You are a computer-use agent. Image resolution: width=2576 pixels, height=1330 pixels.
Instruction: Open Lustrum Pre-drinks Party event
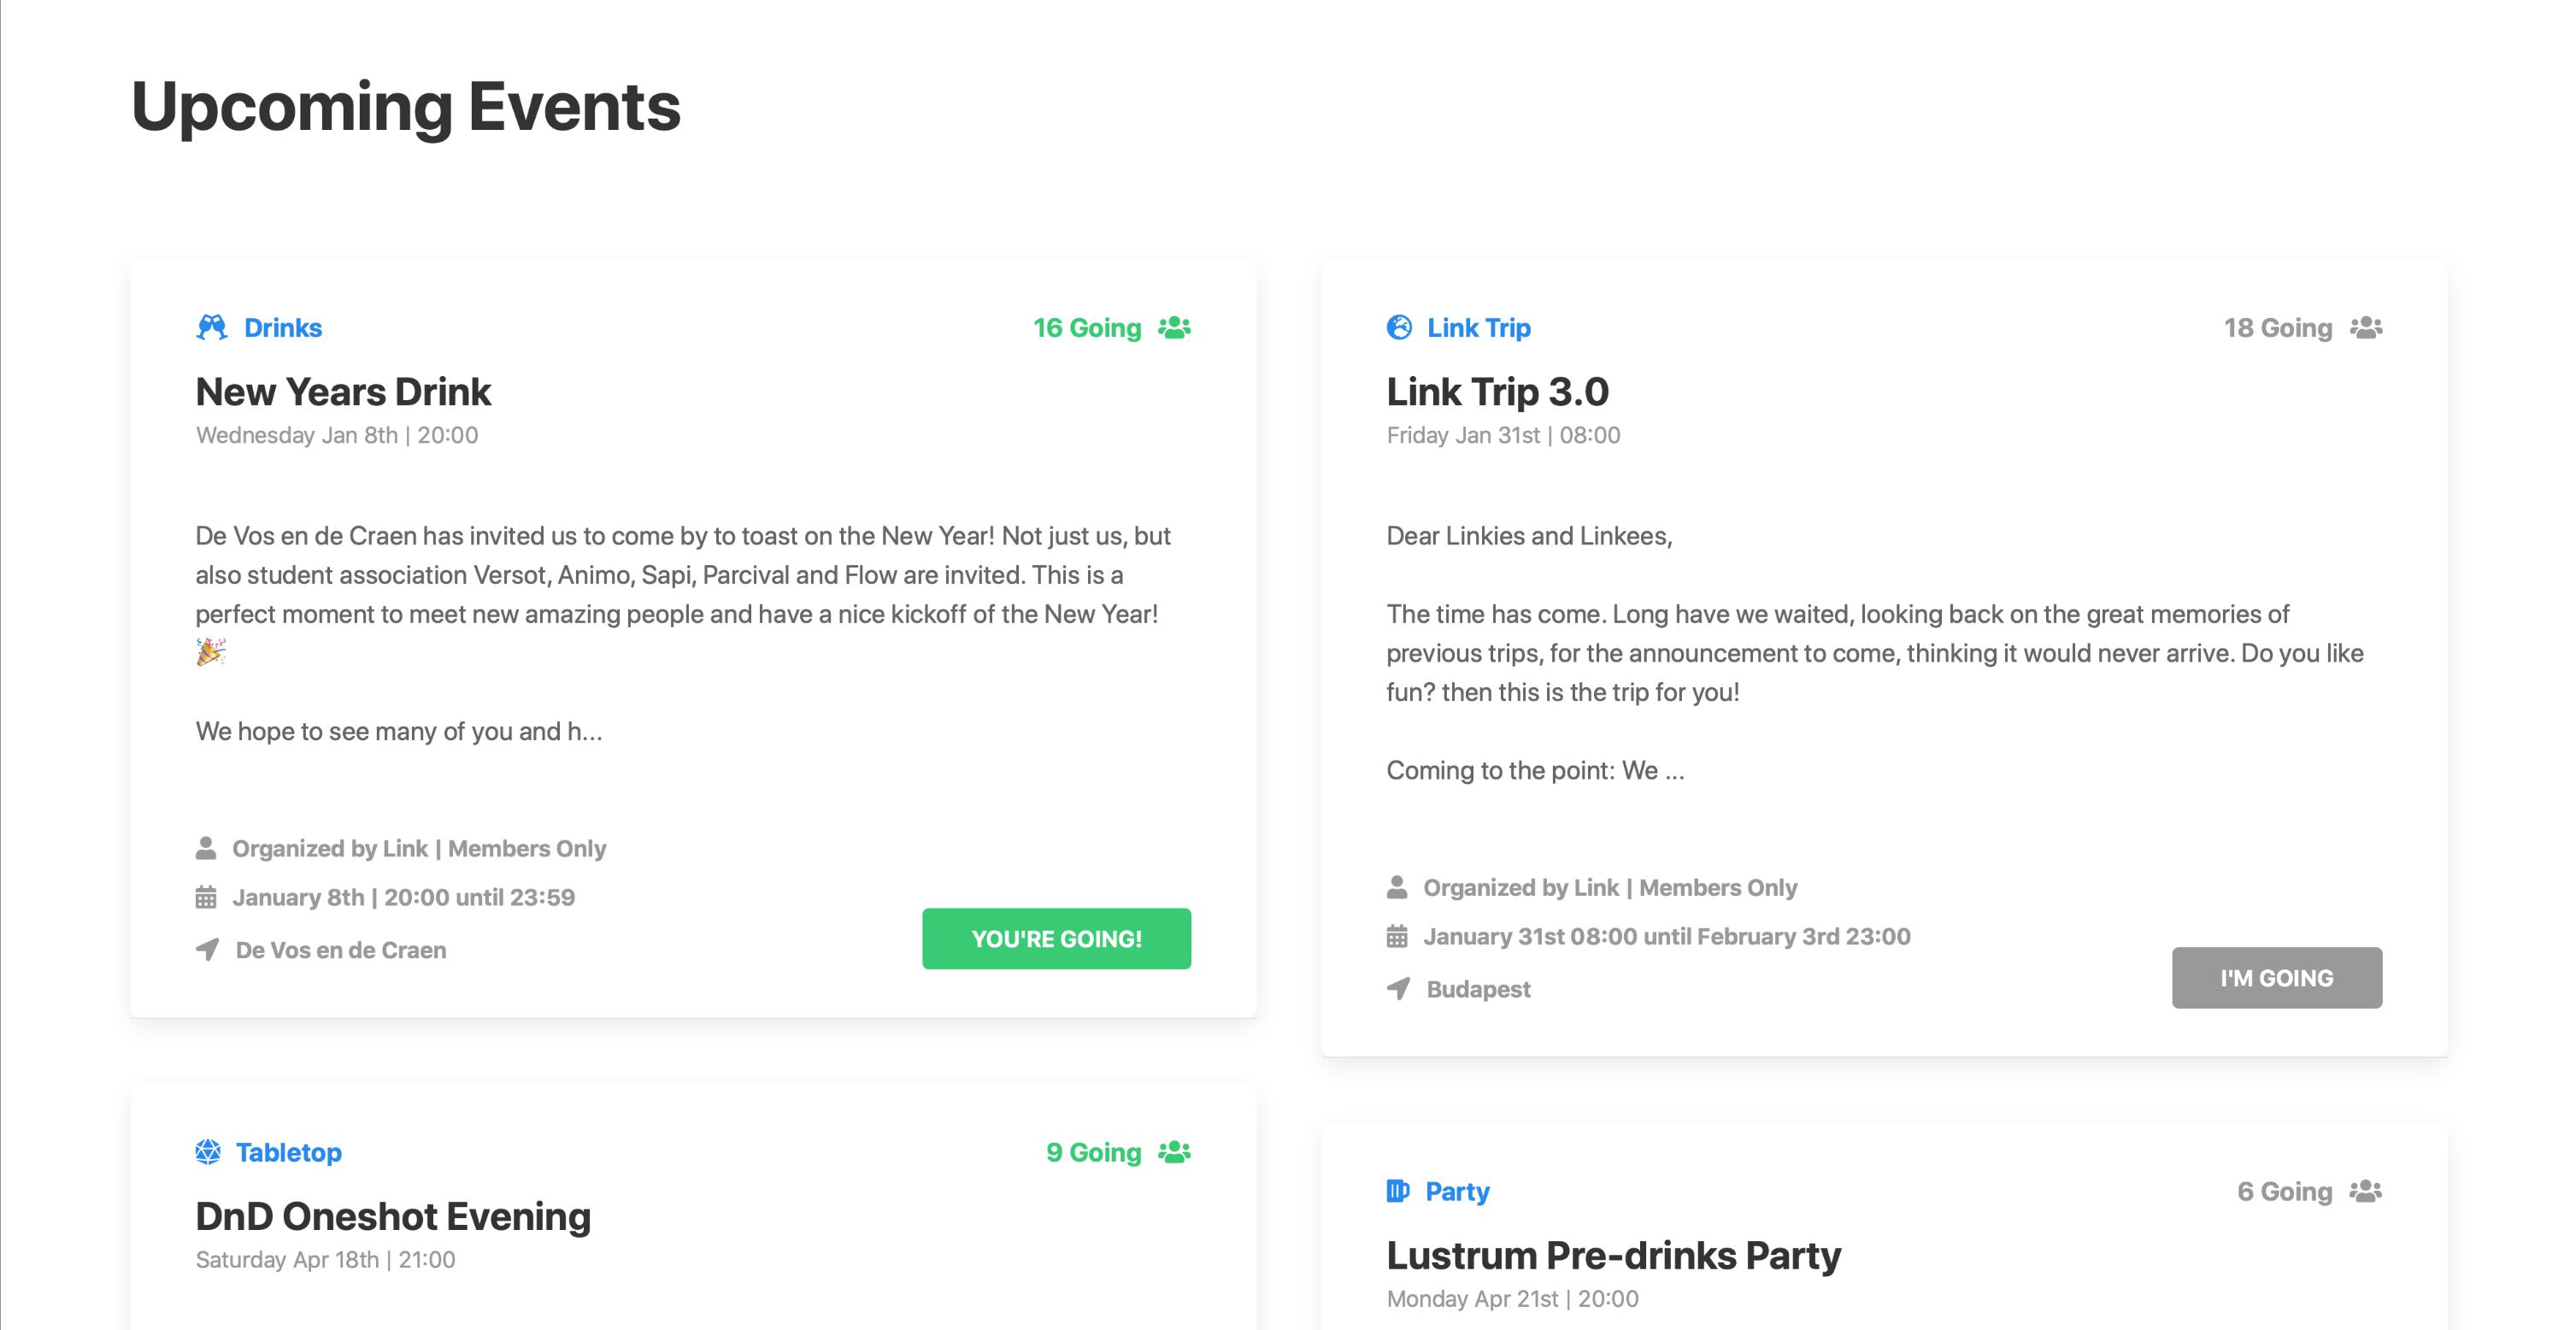[1613, 1255]
